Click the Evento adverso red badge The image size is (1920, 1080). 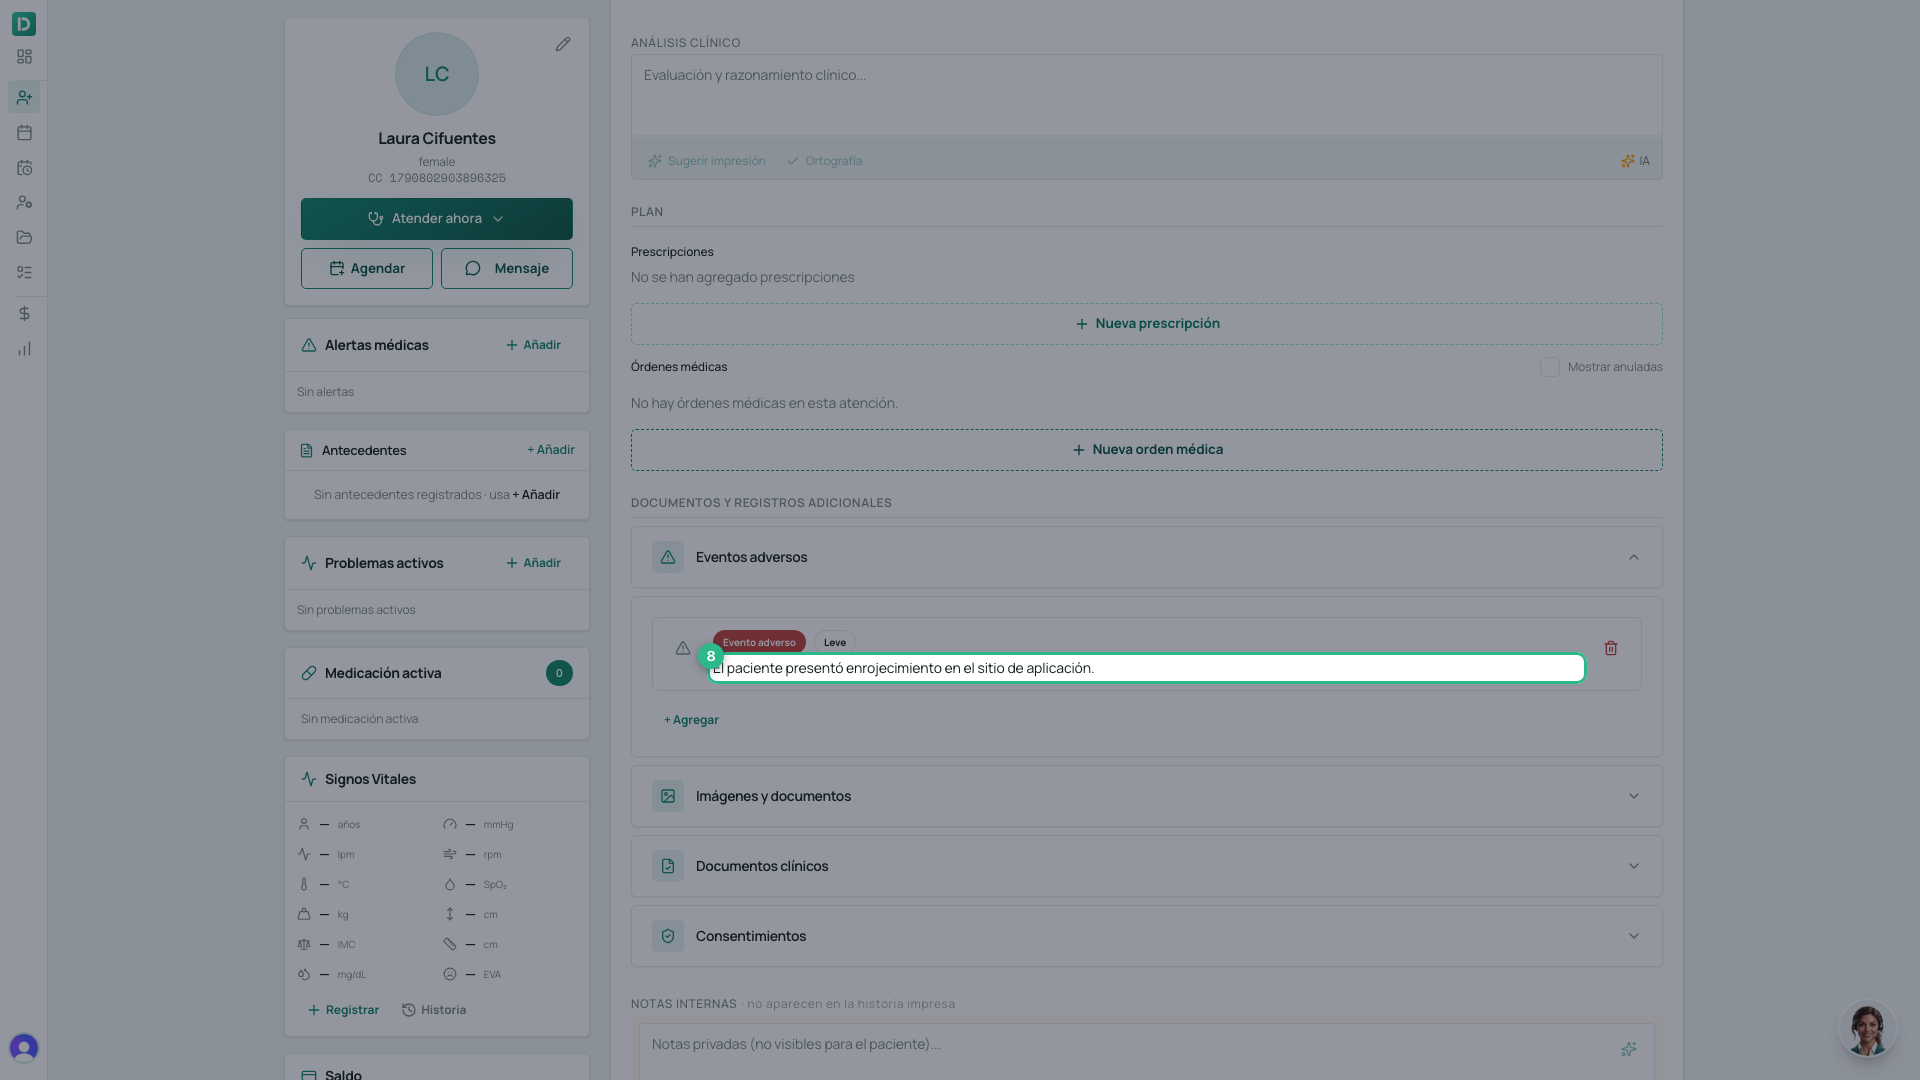(759, 643)
